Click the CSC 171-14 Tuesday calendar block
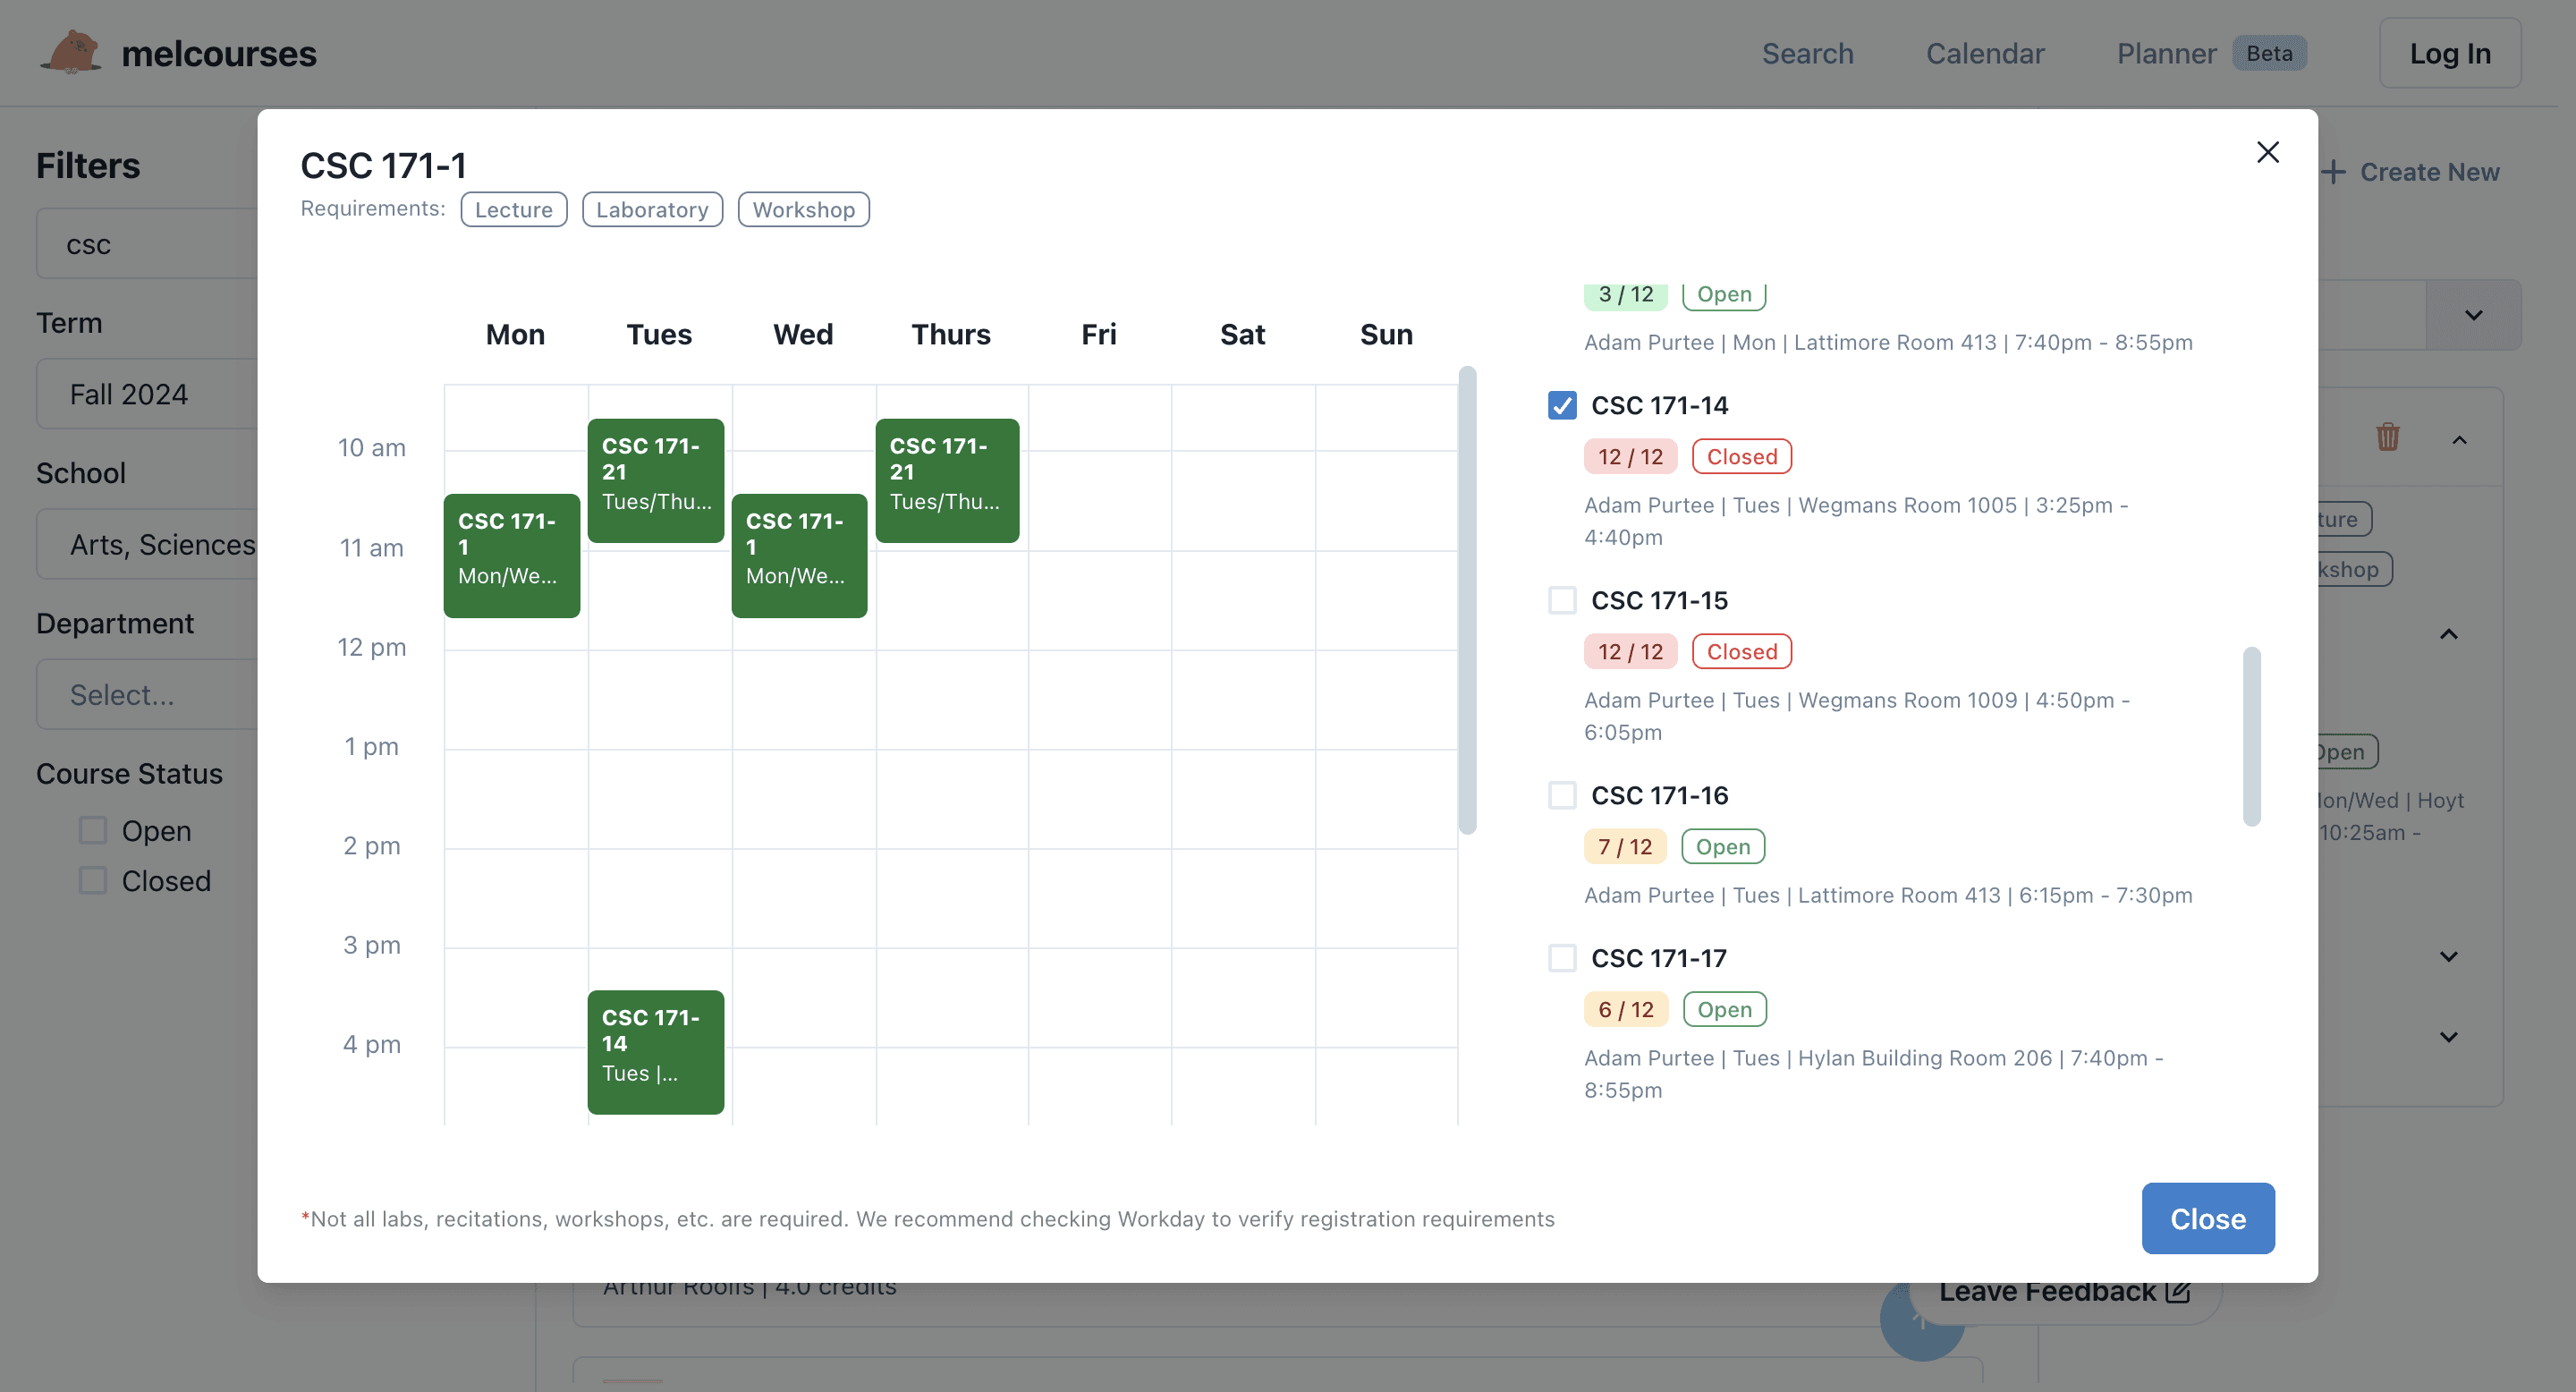Image resolution: width=2576 pixels, height=1392 pixels. pos(655,1051)
